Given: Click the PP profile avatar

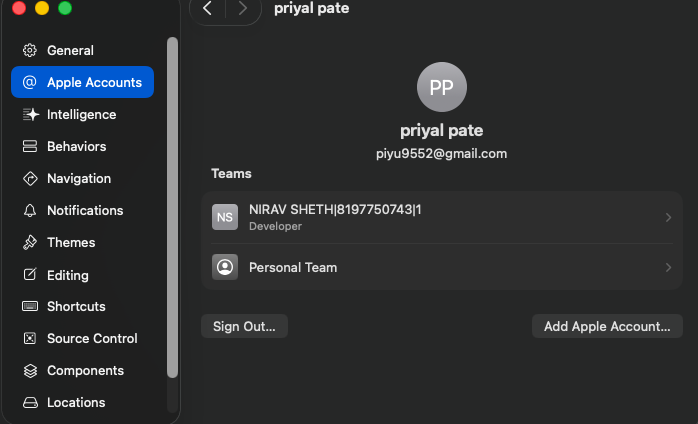Looking at the screenshot, I should point(442,87).
